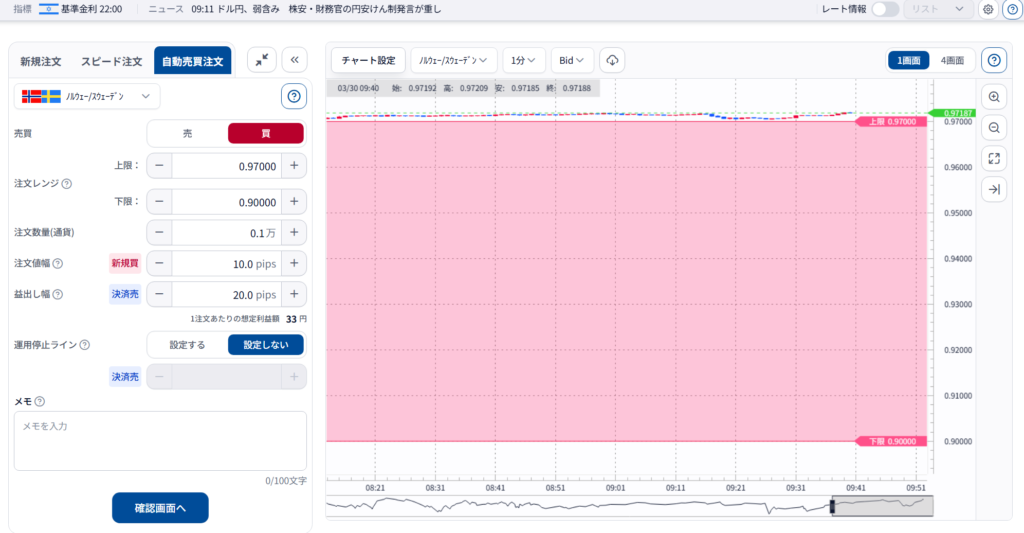Click the 確認画面へ button

point(160,507)
